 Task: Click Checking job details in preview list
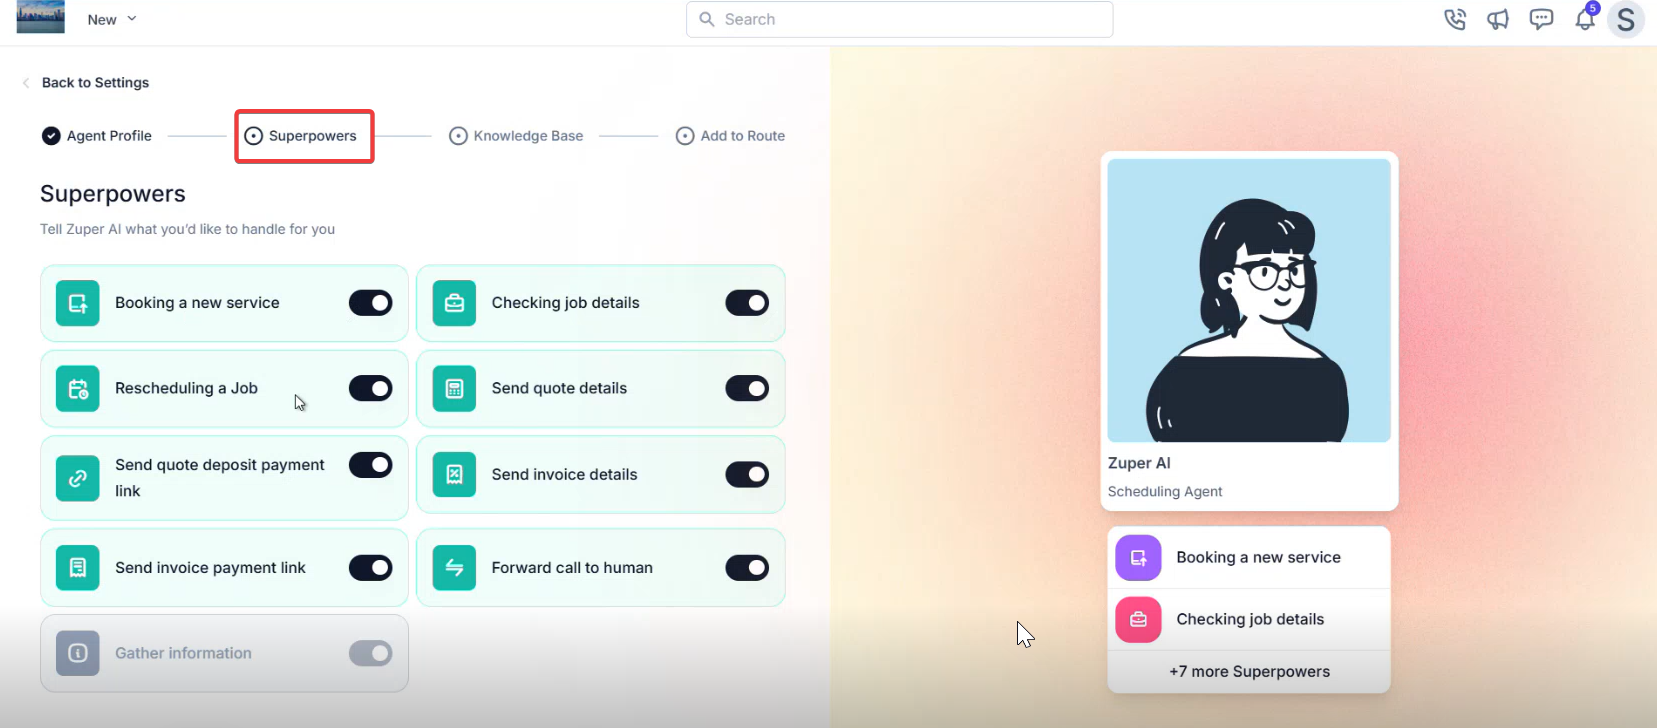(1250, 620)
